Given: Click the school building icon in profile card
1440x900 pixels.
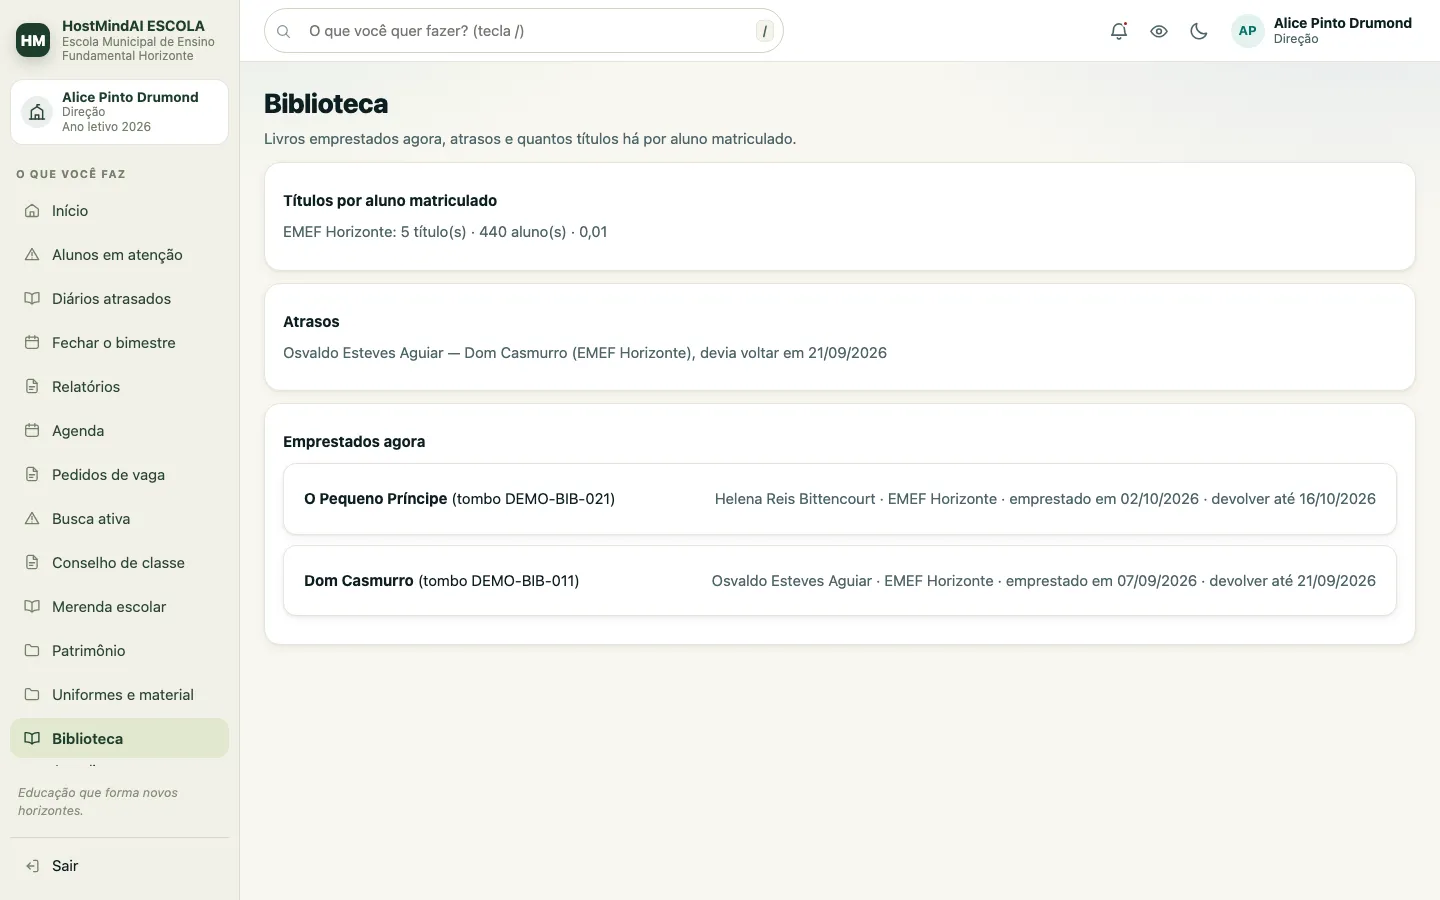Looking at the screenshot, I should pyautogui.click(x=37, y=112).
